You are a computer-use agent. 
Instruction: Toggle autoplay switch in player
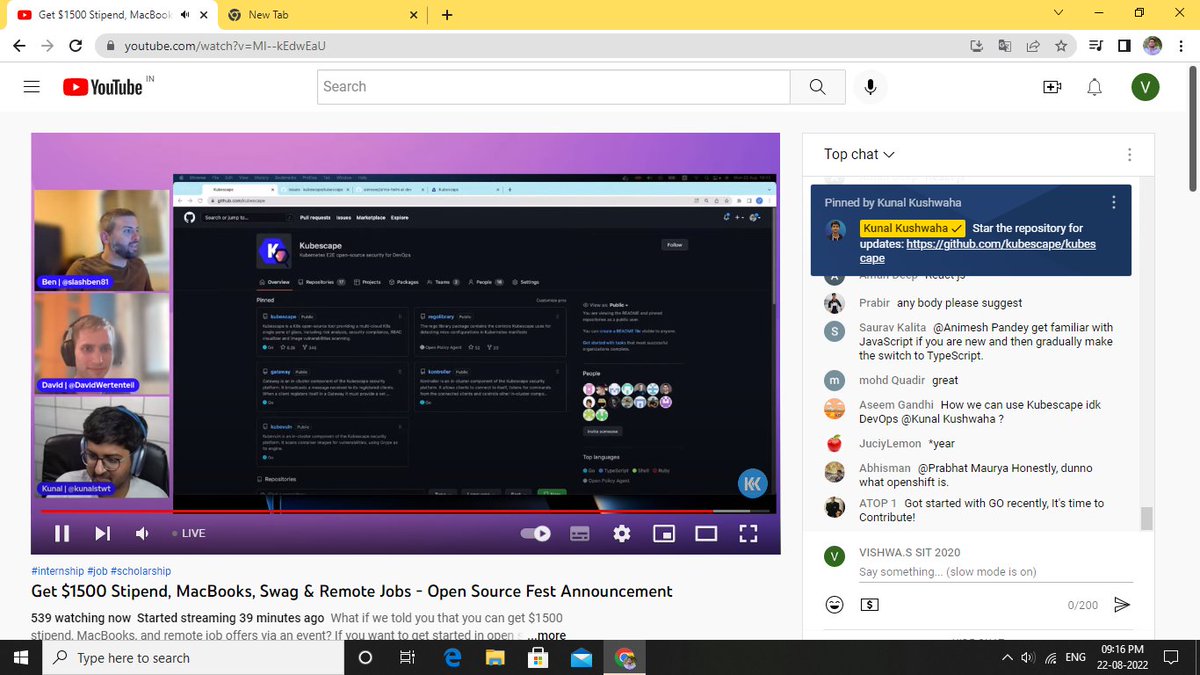pos(536,533)
